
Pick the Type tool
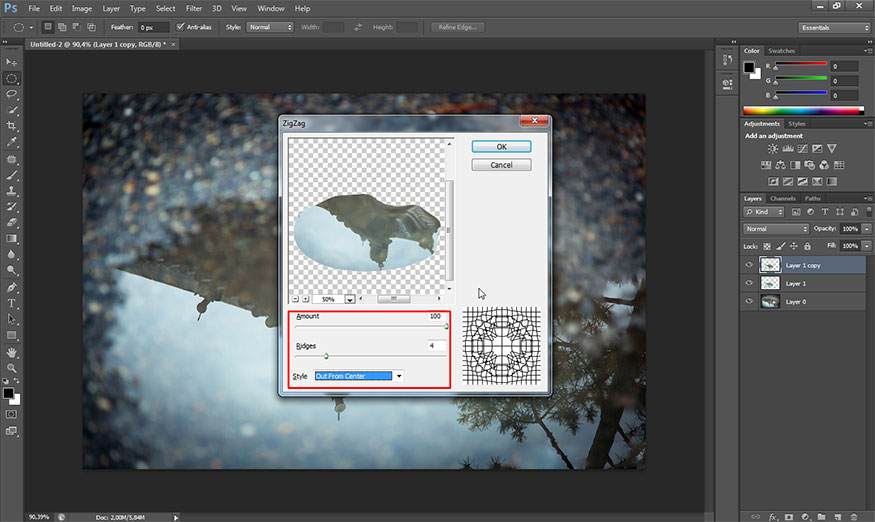click(12, 302)
